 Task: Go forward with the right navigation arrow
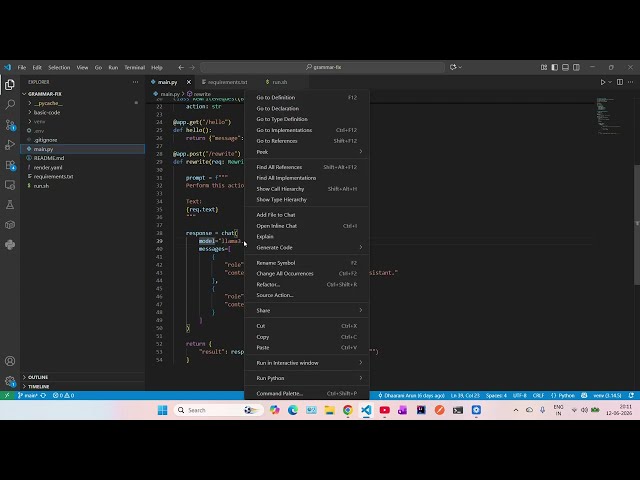point(192,67)
